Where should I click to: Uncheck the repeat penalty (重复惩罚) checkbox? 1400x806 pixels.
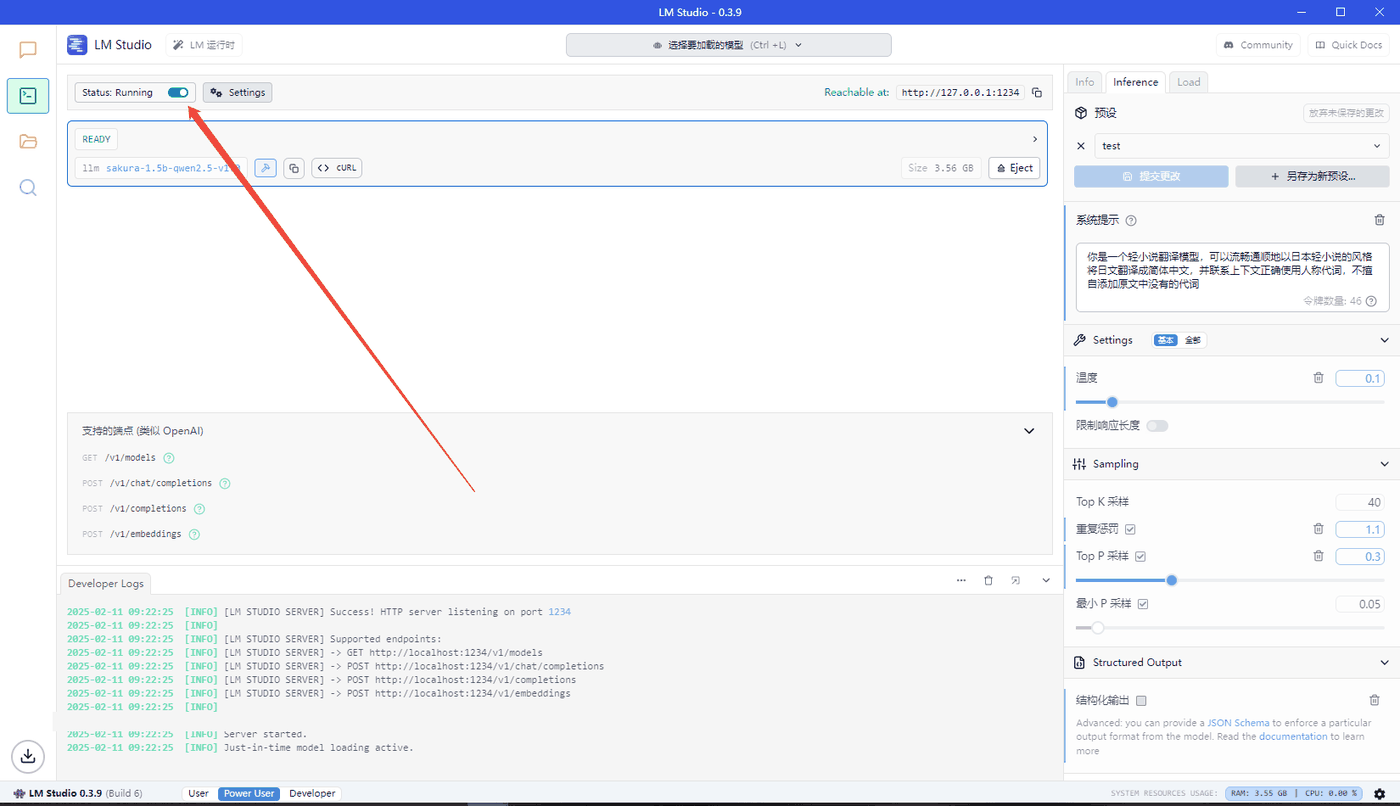[x=1130, y=529]
